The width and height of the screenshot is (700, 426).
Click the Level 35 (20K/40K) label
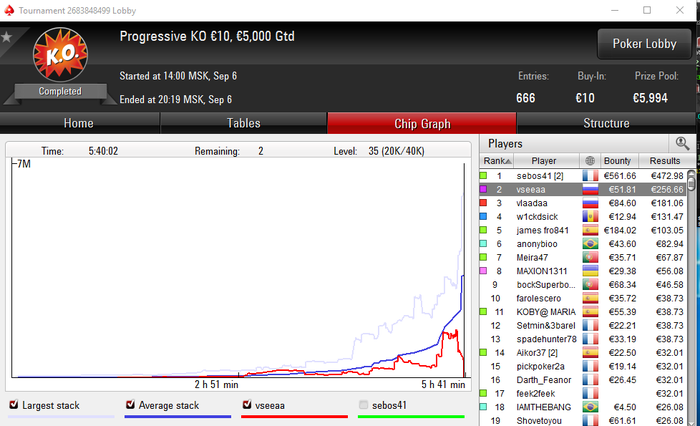click(x=379, y=151)
